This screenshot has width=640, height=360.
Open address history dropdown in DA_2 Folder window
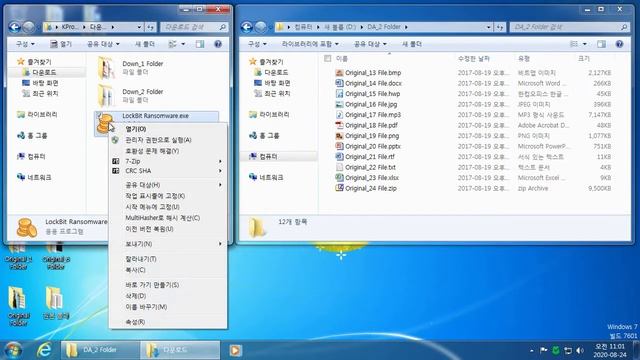pos(489,27)
